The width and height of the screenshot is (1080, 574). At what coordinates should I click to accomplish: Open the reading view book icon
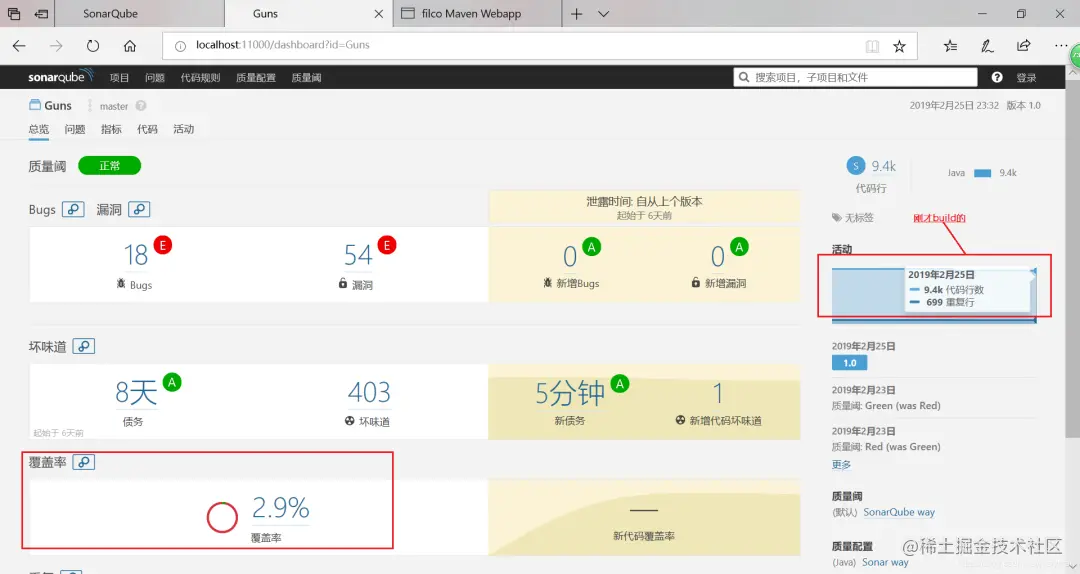872,46
